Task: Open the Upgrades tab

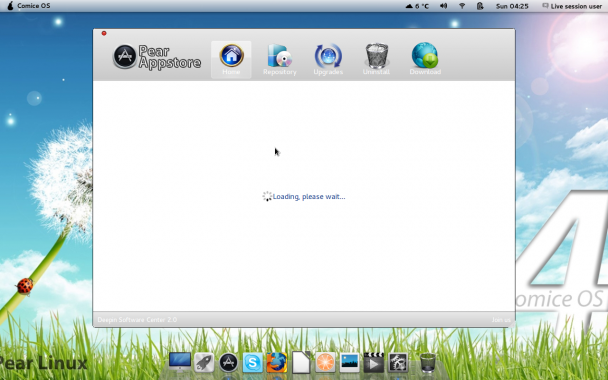Action: (x=328, y=60)
